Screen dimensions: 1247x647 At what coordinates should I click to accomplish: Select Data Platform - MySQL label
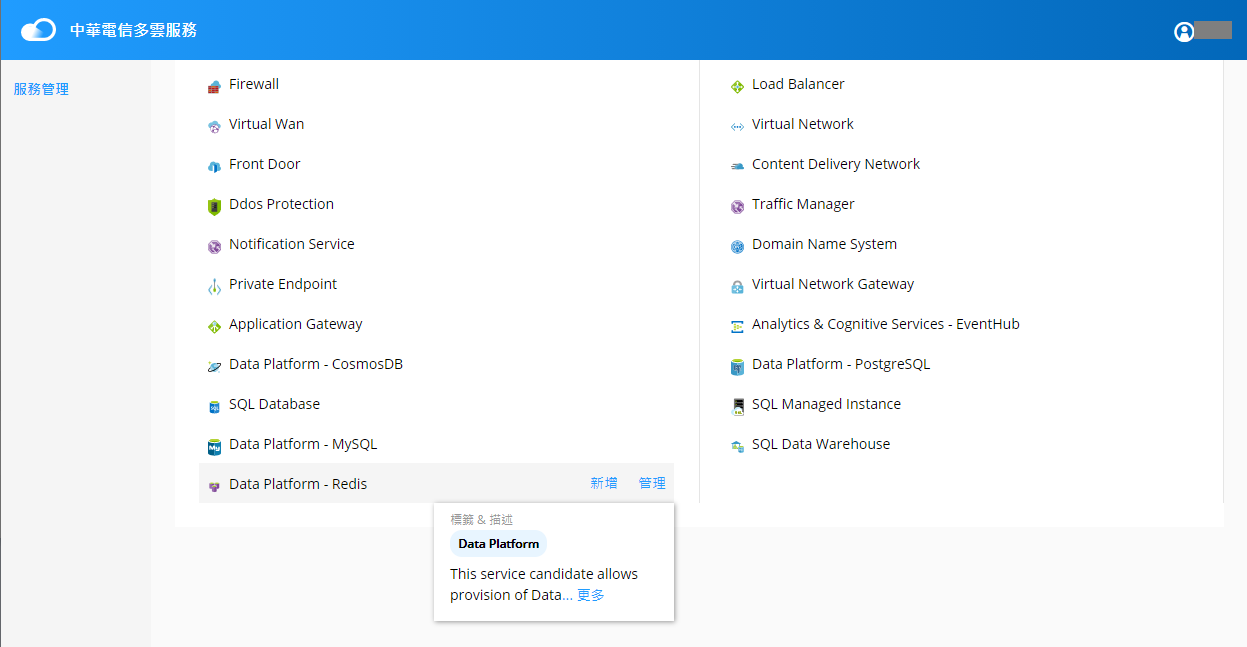tap(303, 444)
